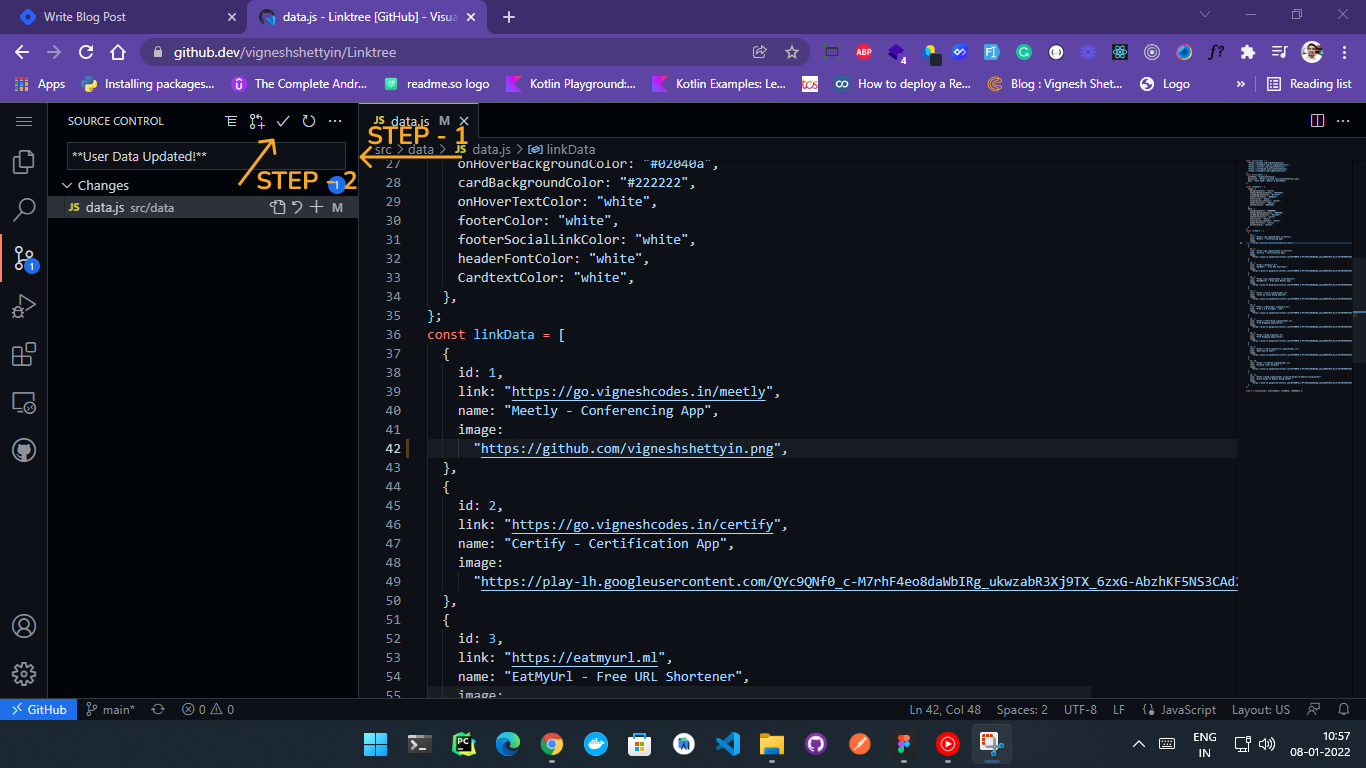Open the Search view in activity bar
Image resolution: width=1366 pixels, height=768 pixels.
(x=24, y=210)
